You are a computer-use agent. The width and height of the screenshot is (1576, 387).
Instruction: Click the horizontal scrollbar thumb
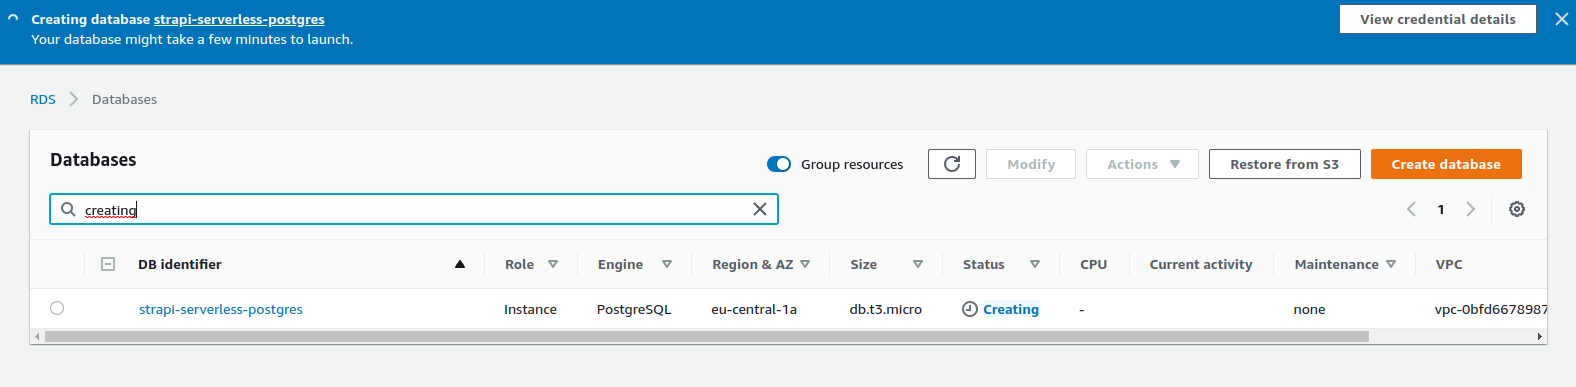pyautogui.click(x=706, y=336)
